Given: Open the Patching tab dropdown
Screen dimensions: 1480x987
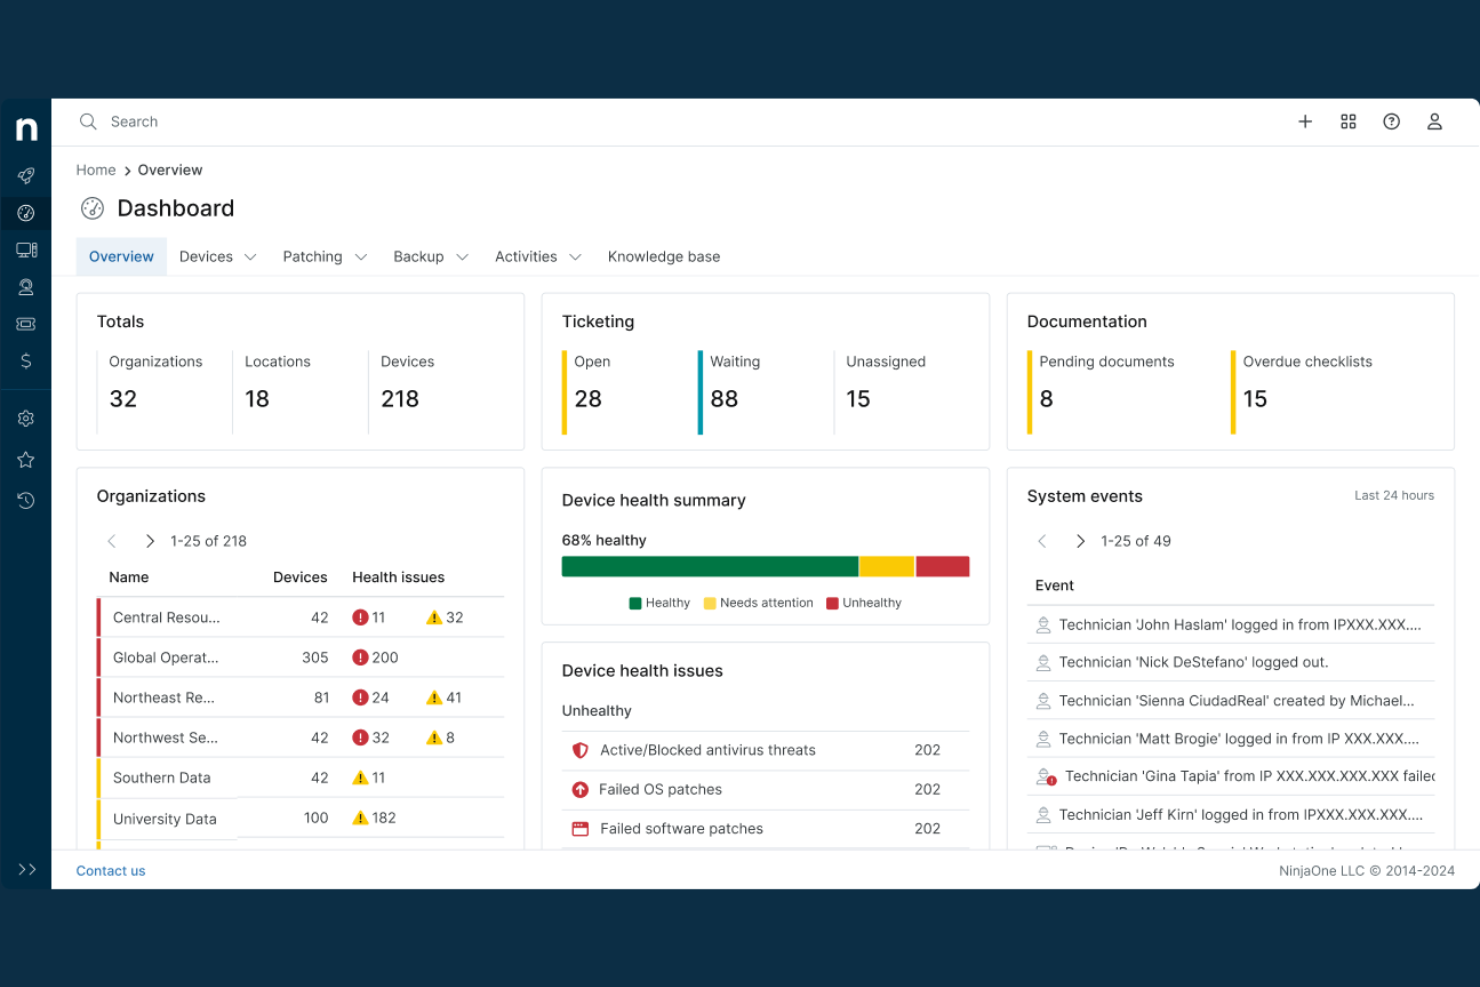Looking at the screenshot, I should click(x=325, y=256).
